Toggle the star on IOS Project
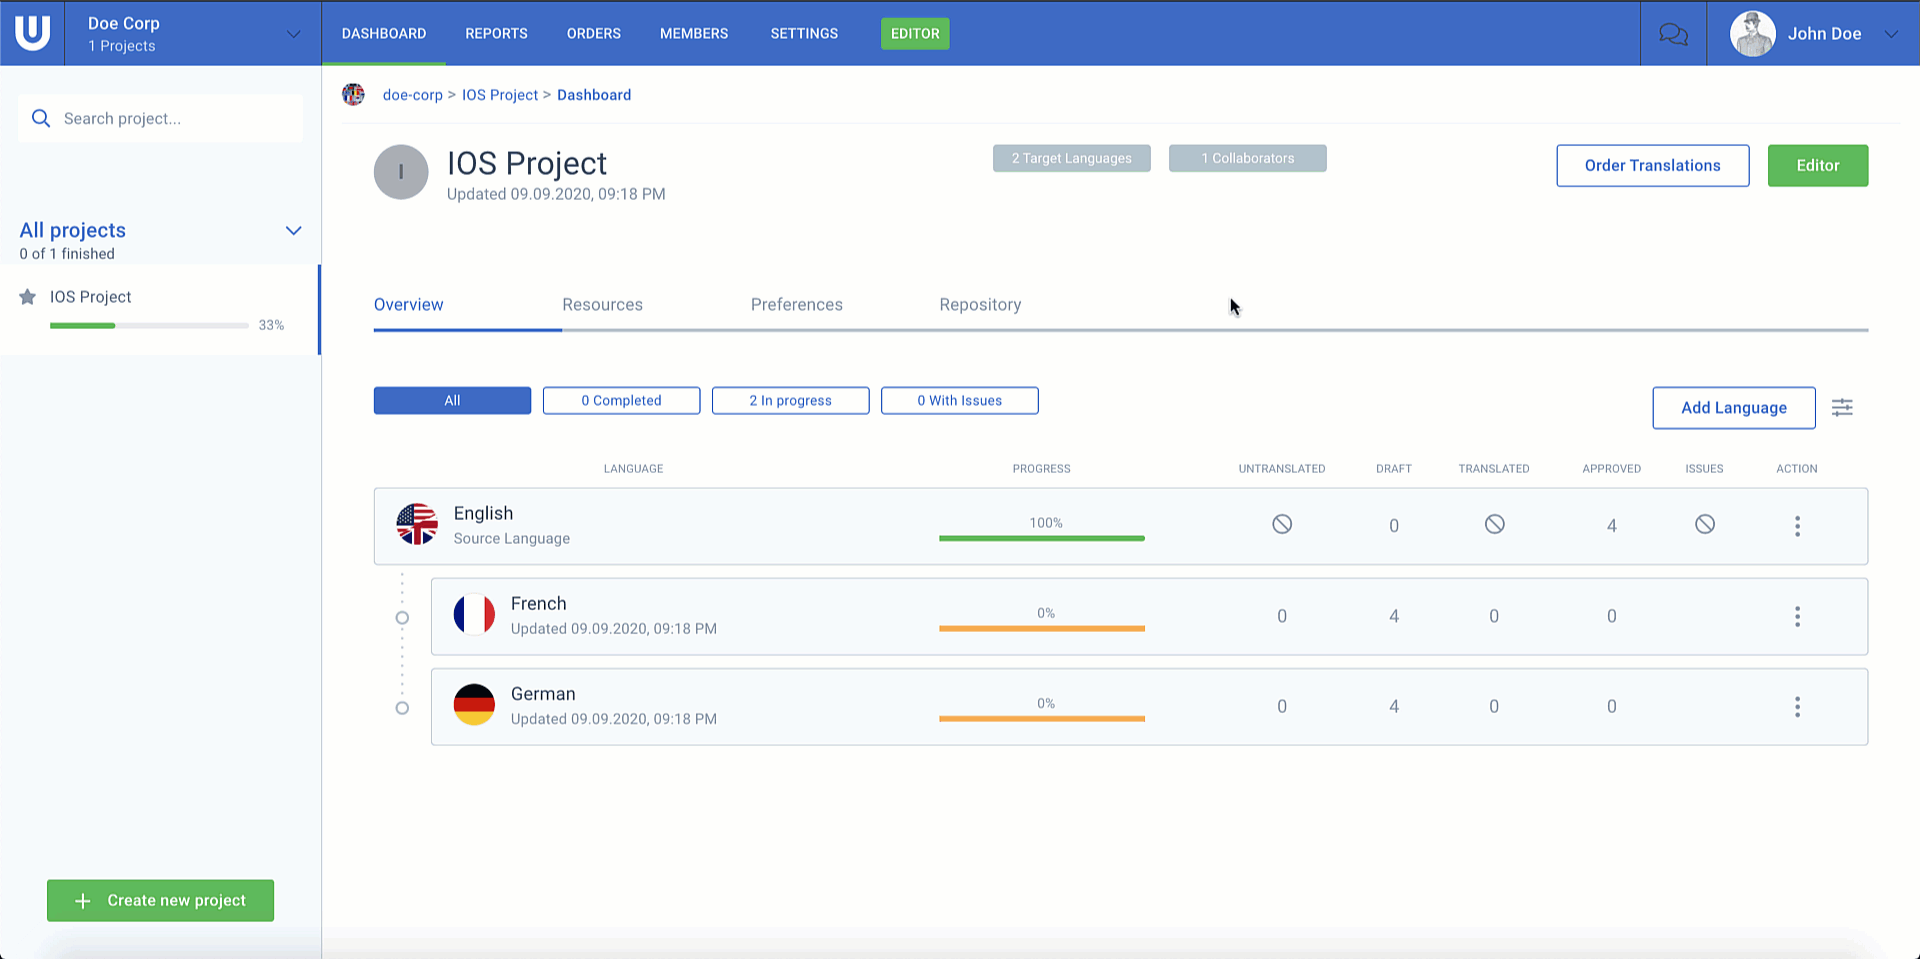 point(28,297)
